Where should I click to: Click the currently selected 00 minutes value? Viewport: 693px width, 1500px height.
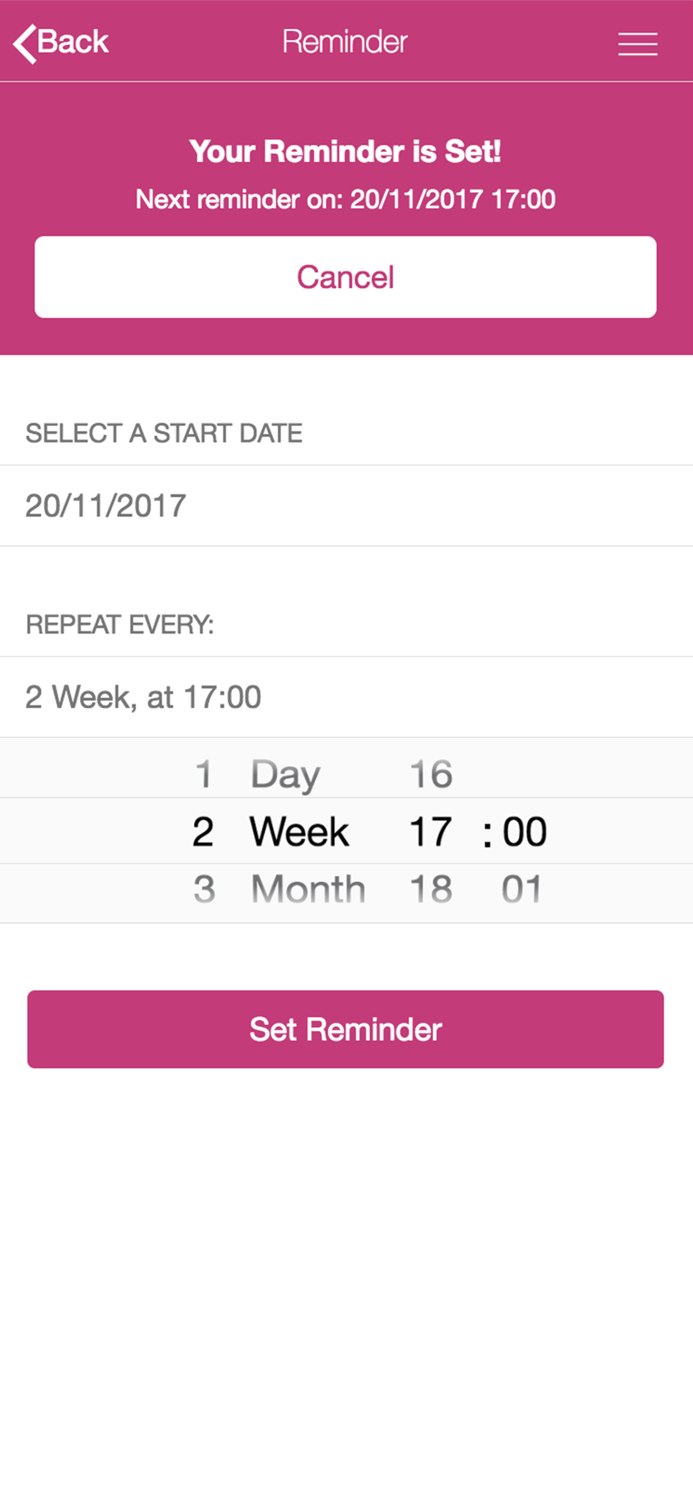point(526,831)
